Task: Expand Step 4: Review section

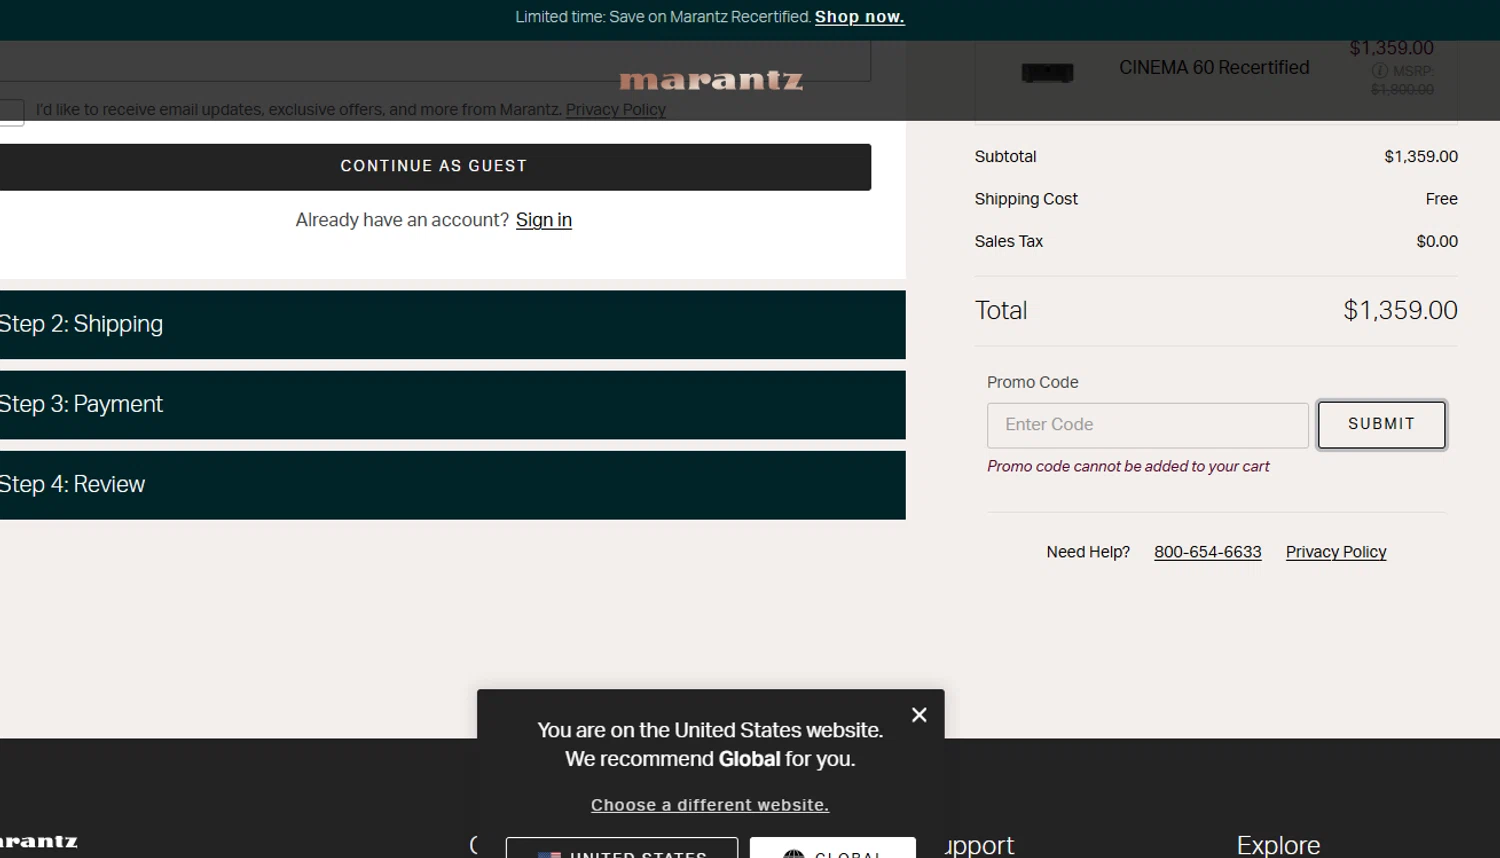Action: 452,485
